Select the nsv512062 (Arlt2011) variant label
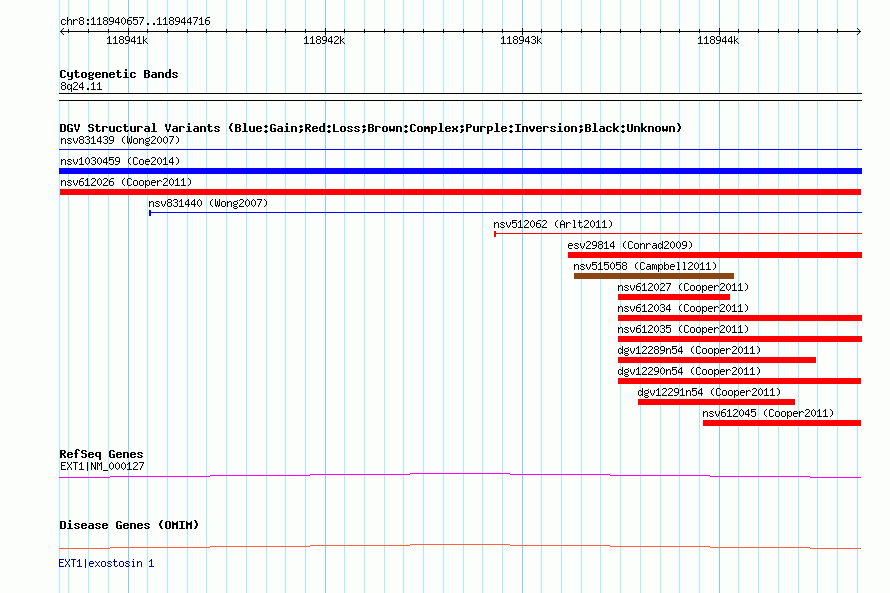The width and height of the screenshot is (890, 593). [x=553, y=225]
